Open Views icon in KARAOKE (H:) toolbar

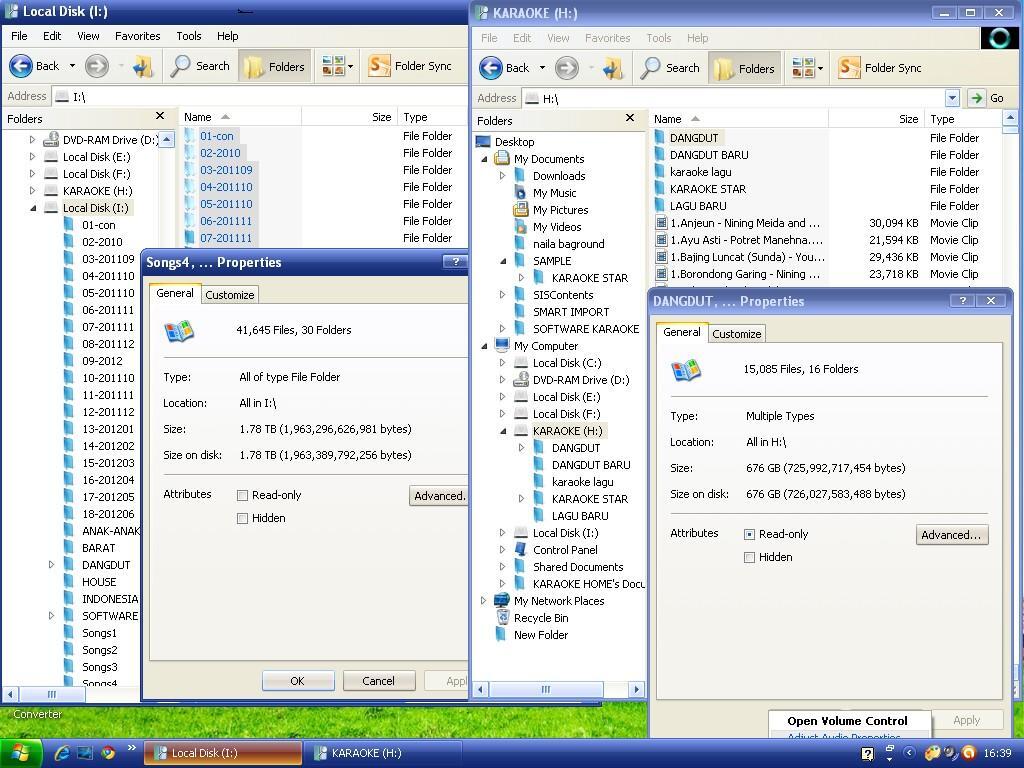click(x=807, y=68)
